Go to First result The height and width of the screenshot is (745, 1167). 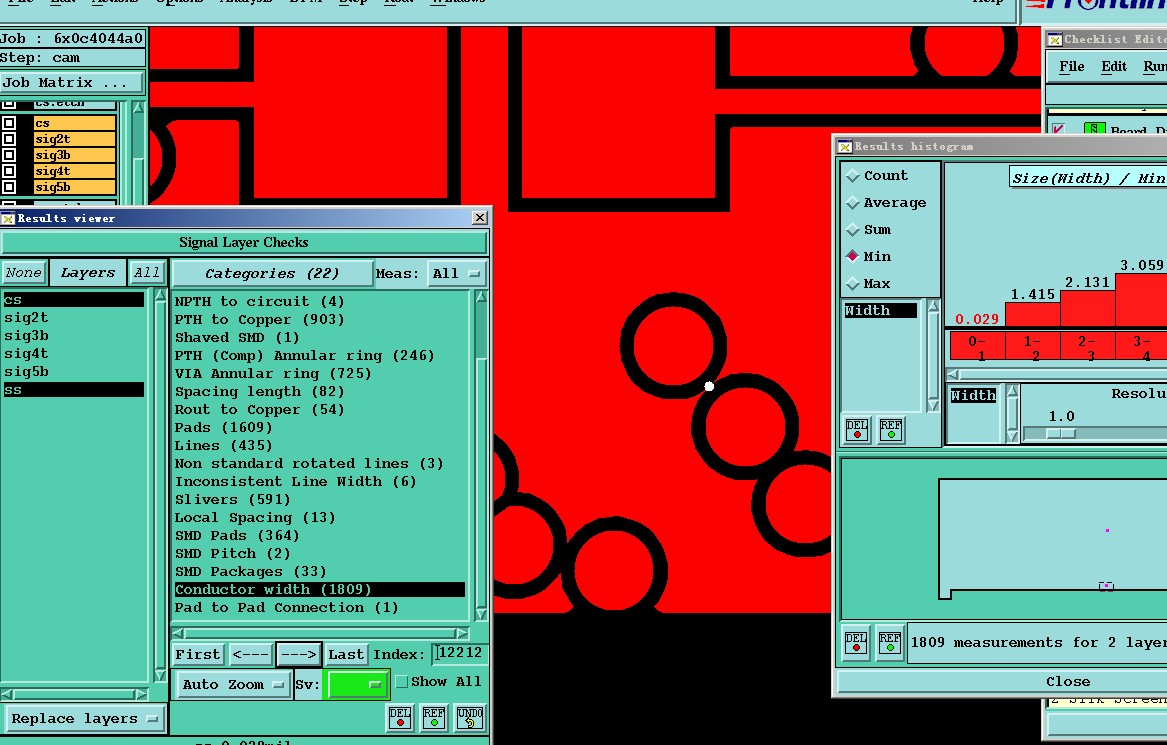coord(198,655)
